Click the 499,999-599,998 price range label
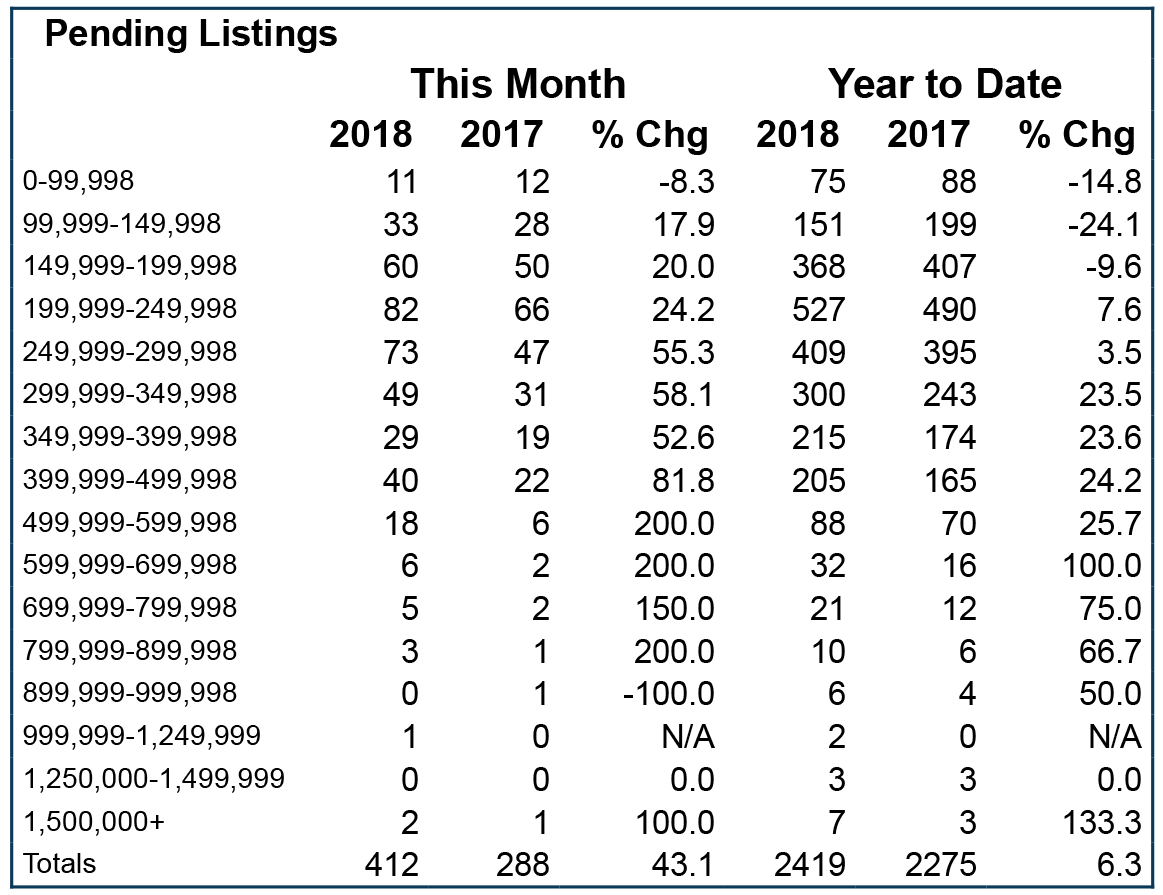Viewport: 1163px width, 895px height. coord(130,523)
